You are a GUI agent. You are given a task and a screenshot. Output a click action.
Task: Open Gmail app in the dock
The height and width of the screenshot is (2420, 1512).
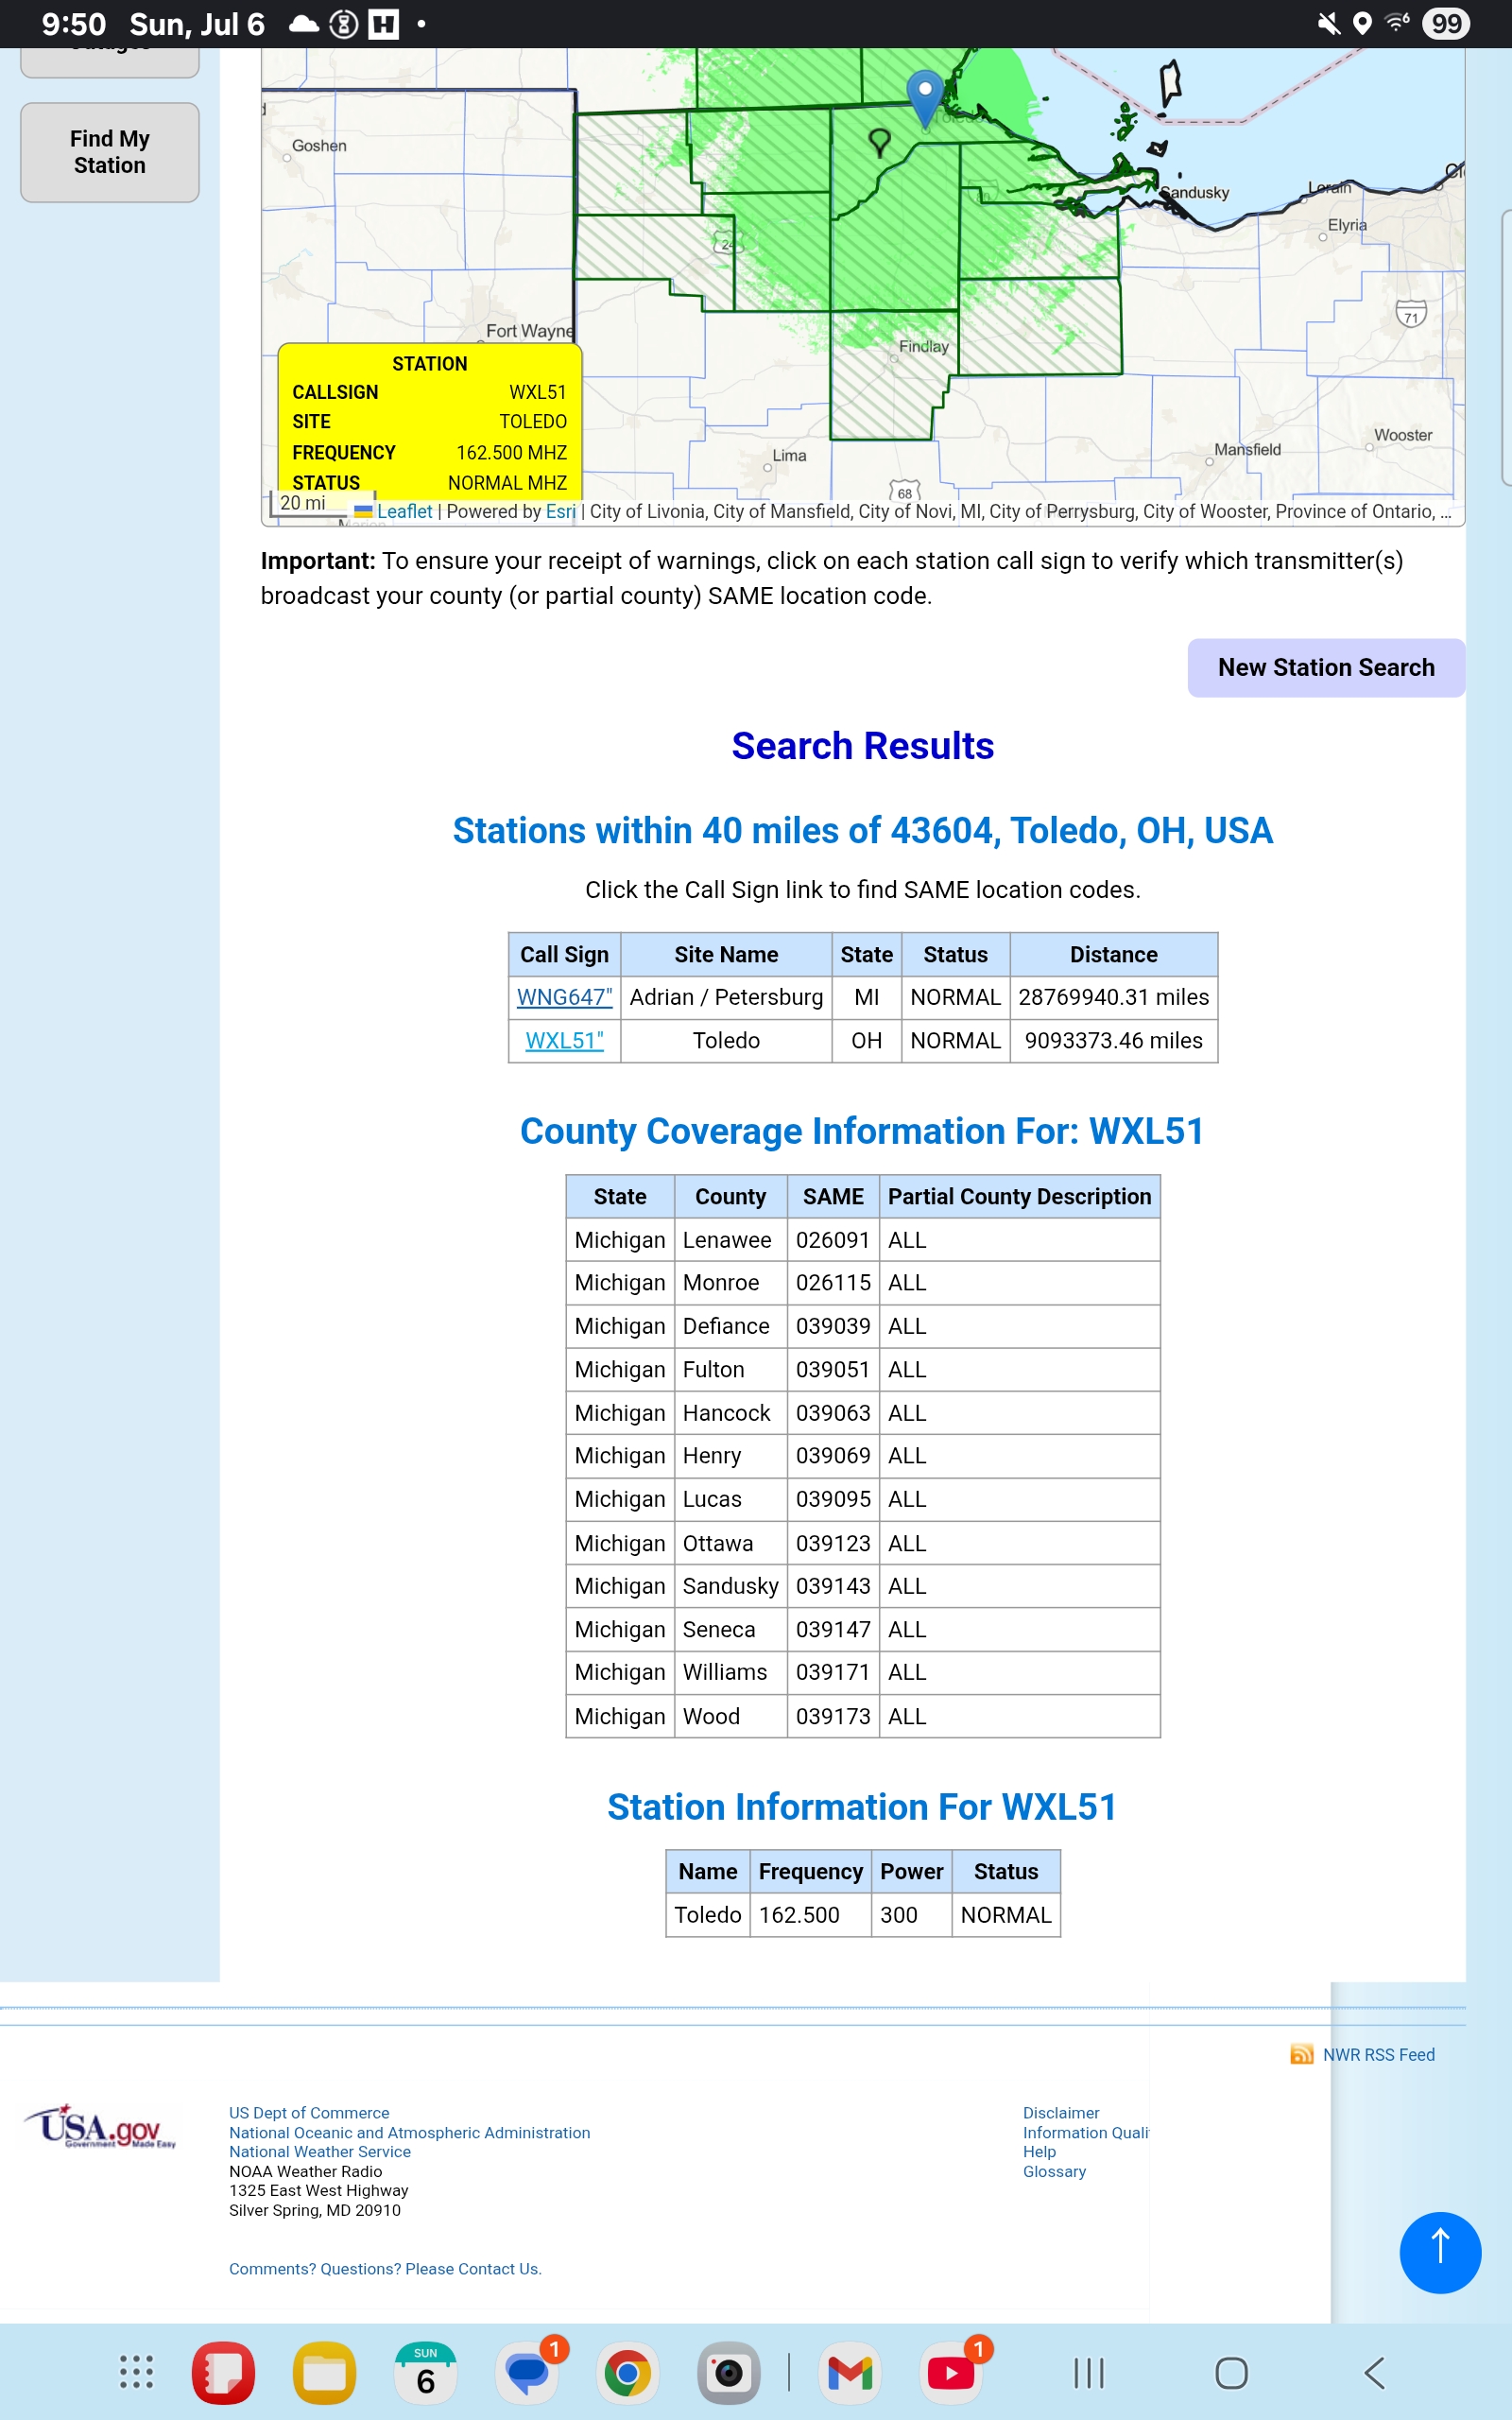(x=850, y=2372)
